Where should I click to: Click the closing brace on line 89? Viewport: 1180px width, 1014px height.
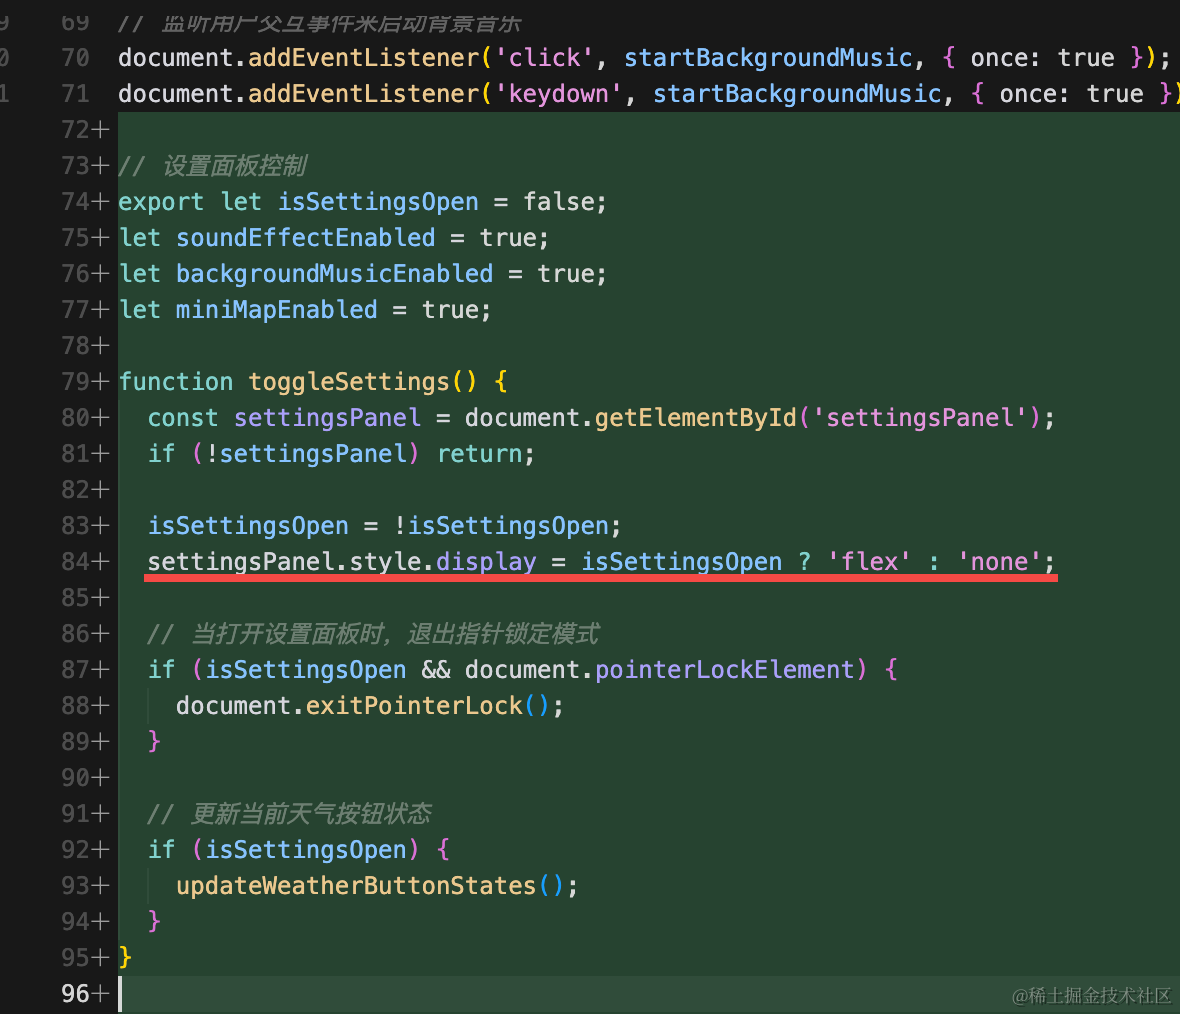coord(154,741)
